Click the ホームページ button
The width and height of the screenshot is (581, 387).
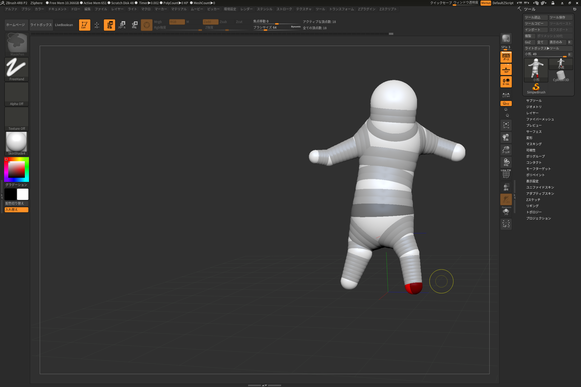pyautogui.click(x=16, y=25)
